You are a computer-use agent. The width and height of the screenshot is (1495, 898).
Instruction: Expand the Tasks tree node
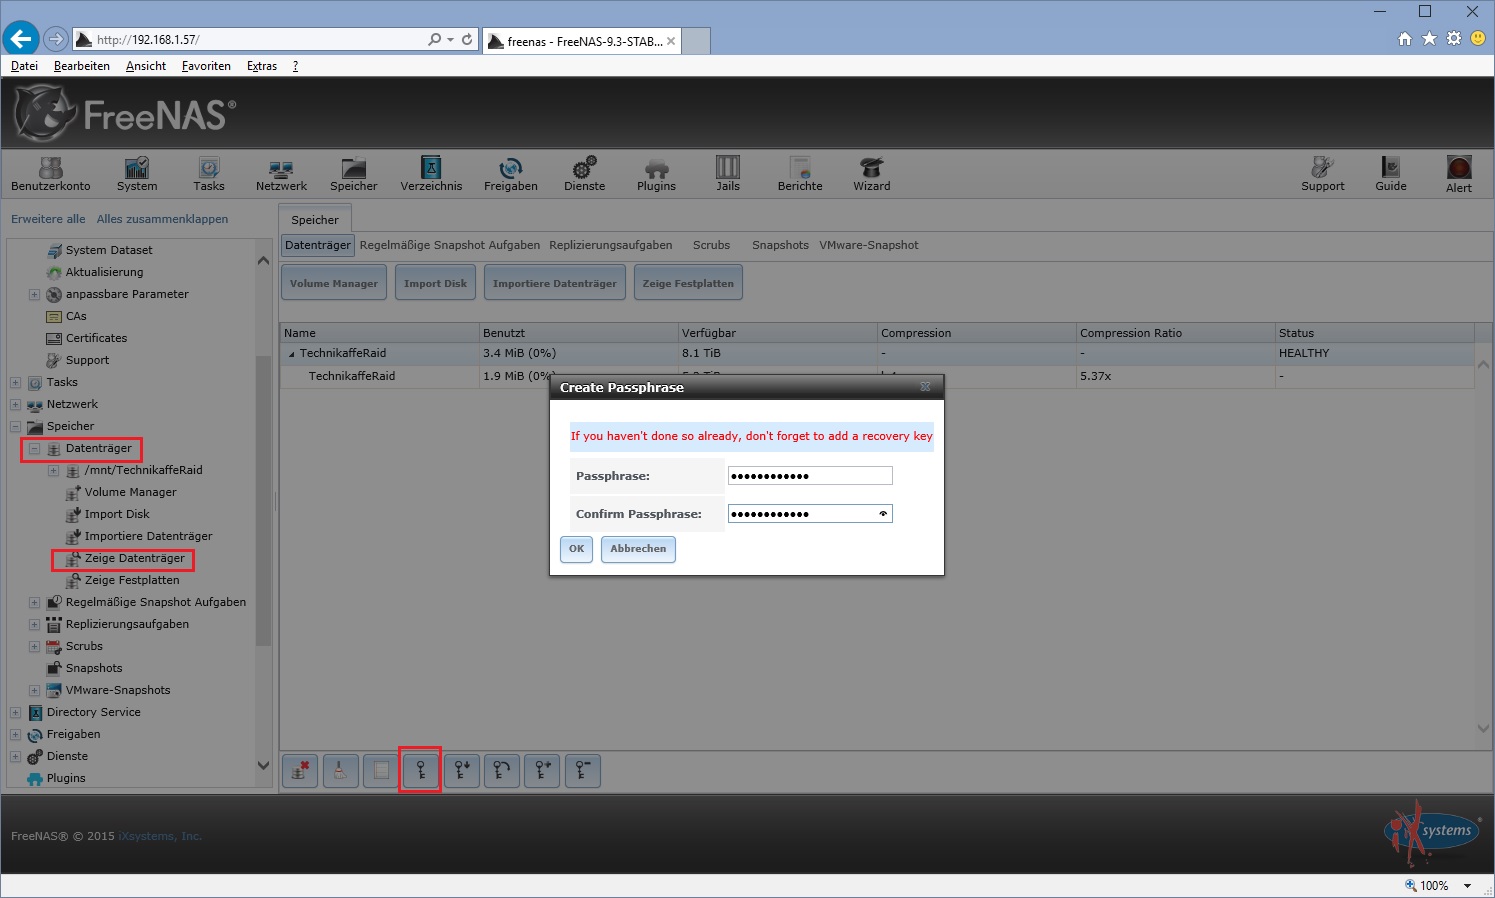click(15, 382)
